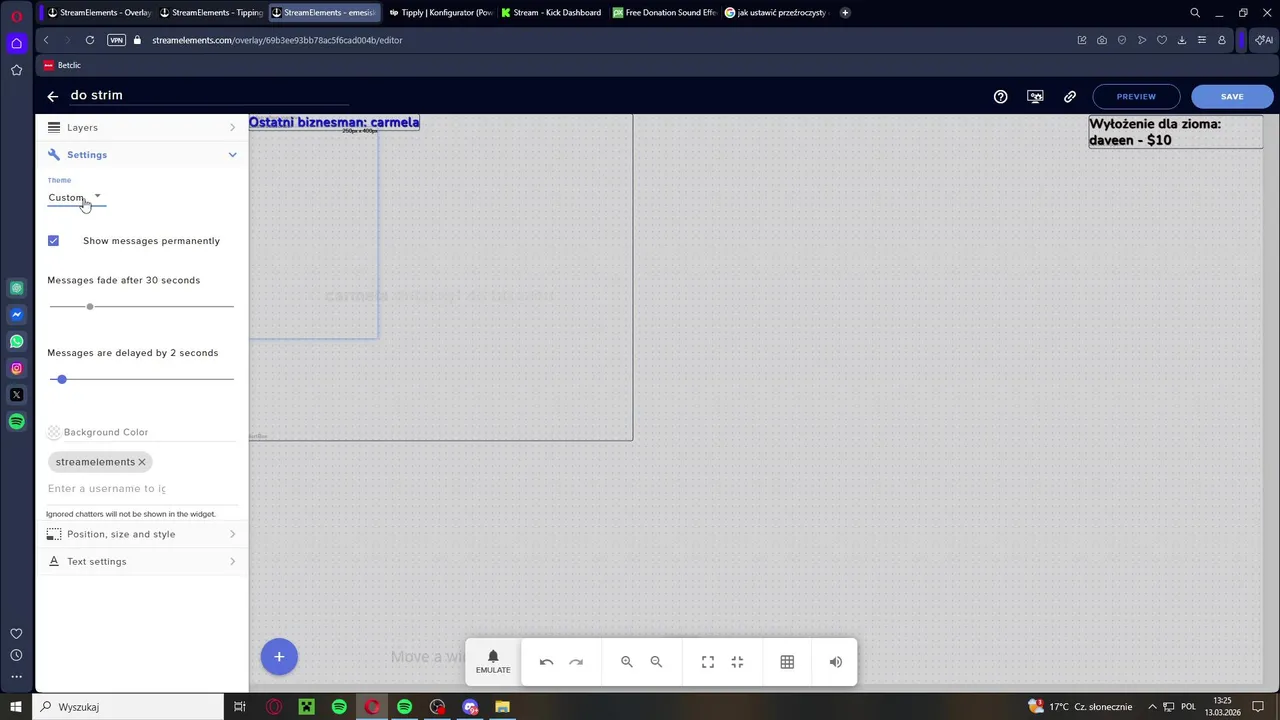Open the help question mark icon
1280x720 pixels.
pyautogui.click(x=1000, y=97)
